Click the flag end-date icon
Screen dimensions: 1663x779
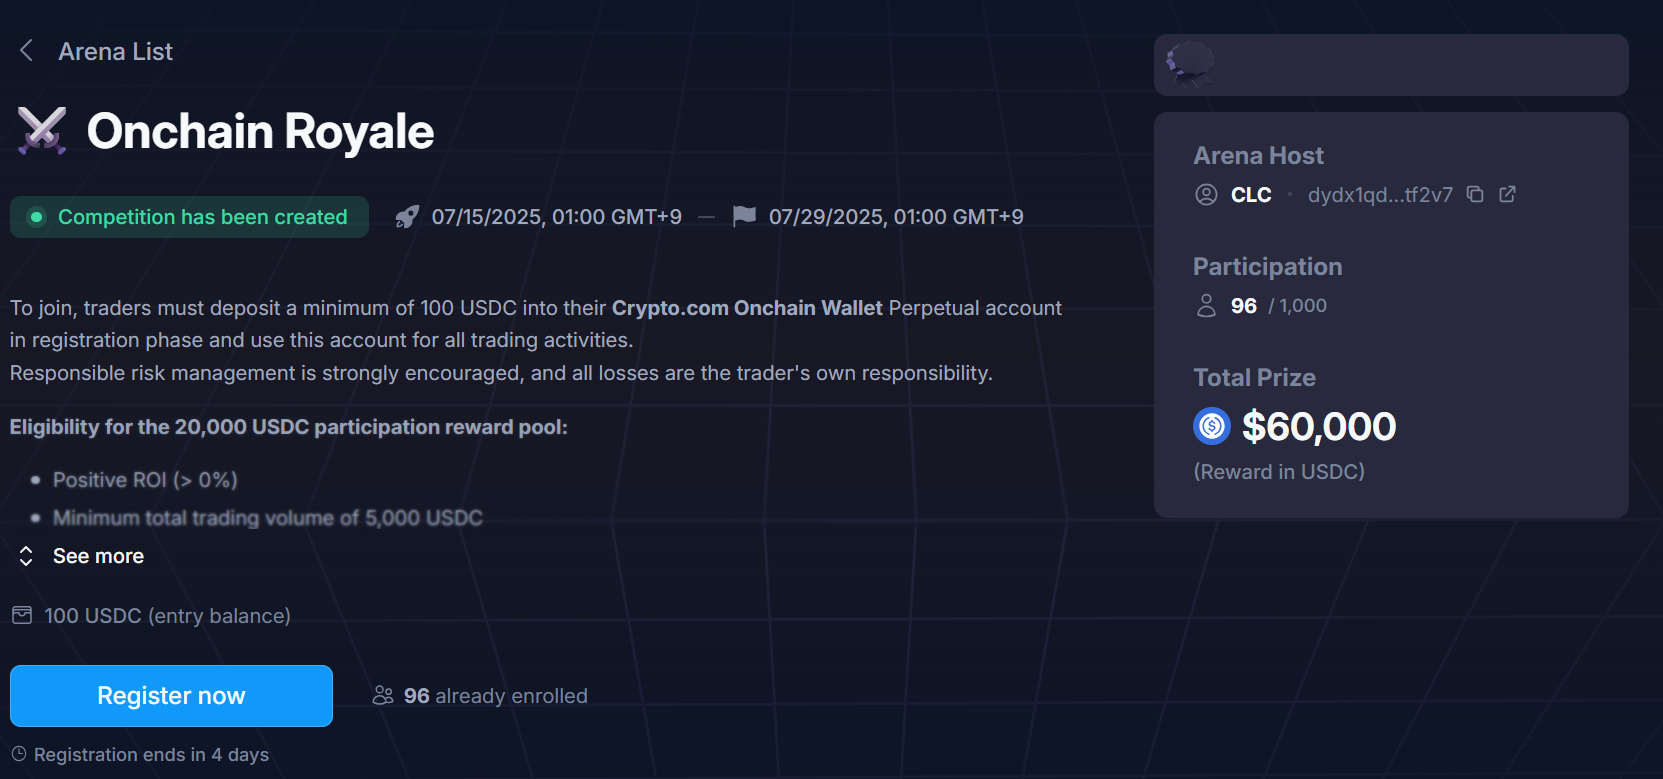[x=744, y=216]
